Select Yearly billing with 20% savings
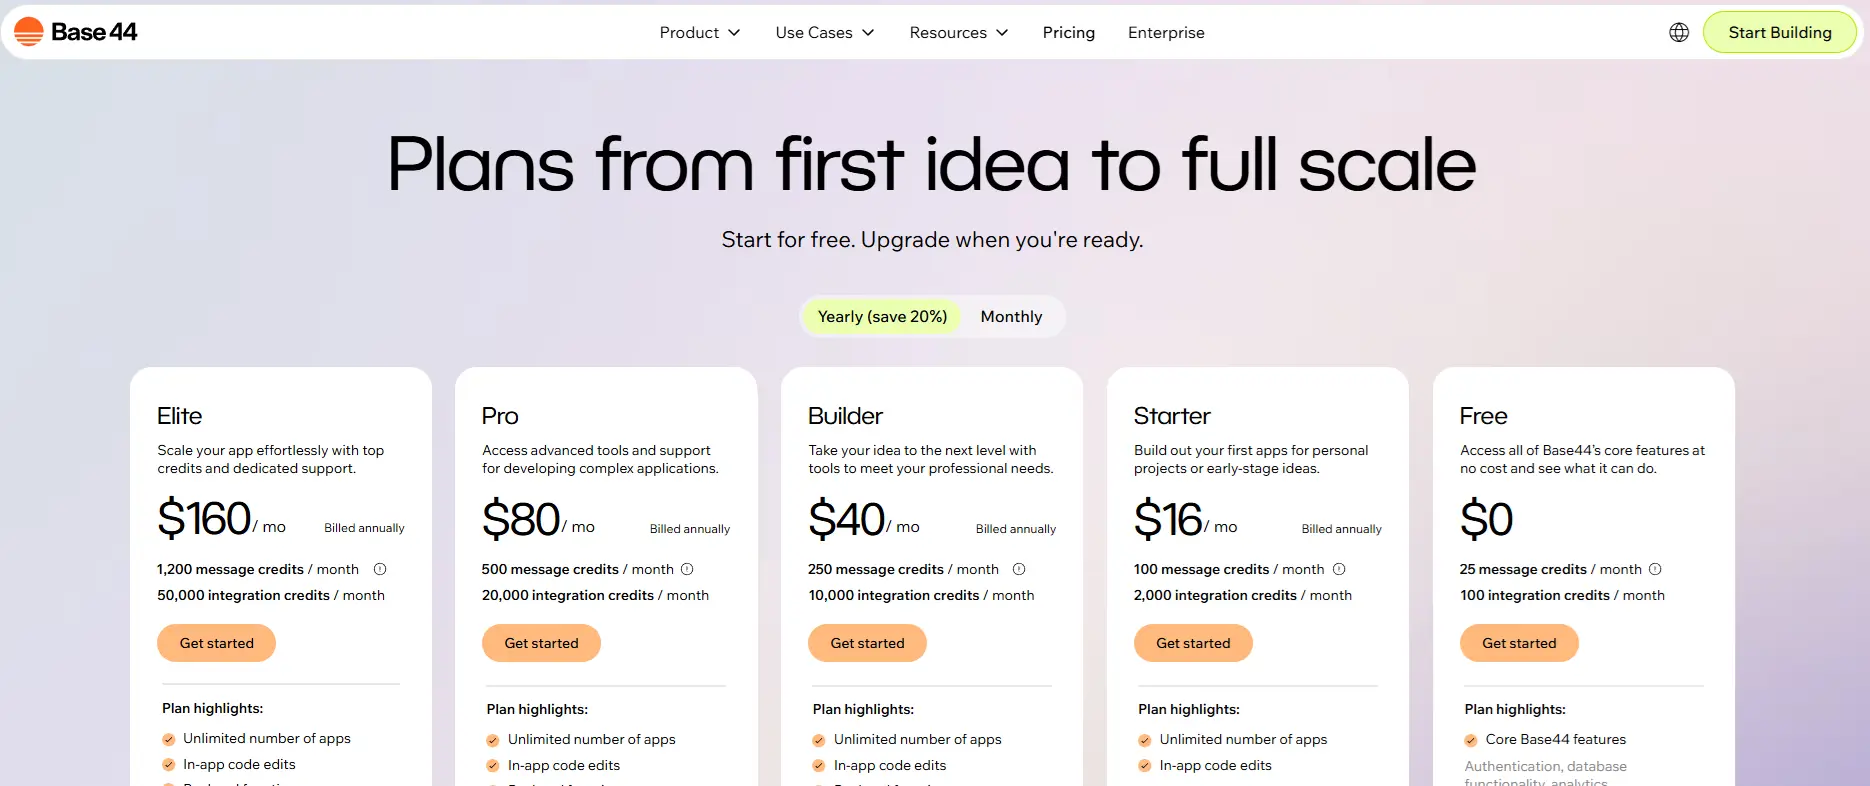 (882, 316)
